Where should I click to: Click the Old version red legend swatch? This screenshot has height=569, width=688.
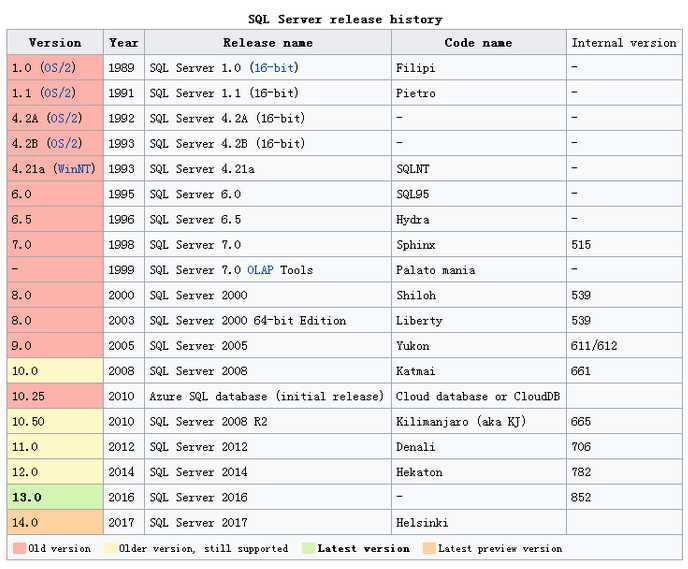[19, 548]
